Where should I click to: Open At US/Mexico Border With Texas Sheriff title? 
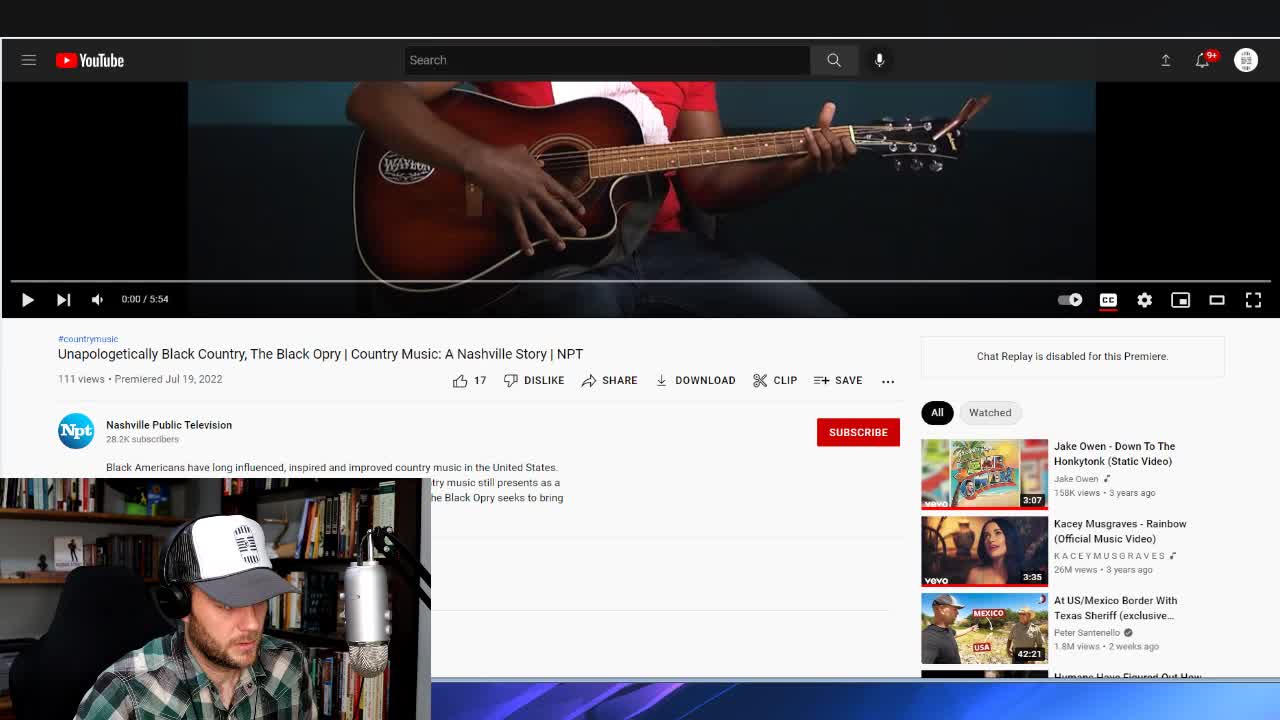point(1115,608)
